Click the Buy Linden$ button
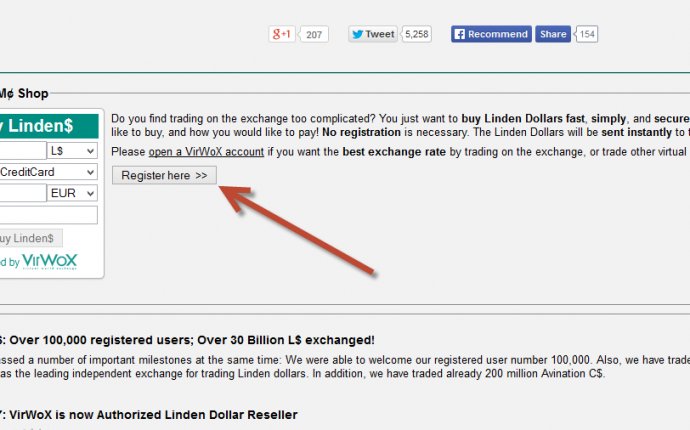 31,238
